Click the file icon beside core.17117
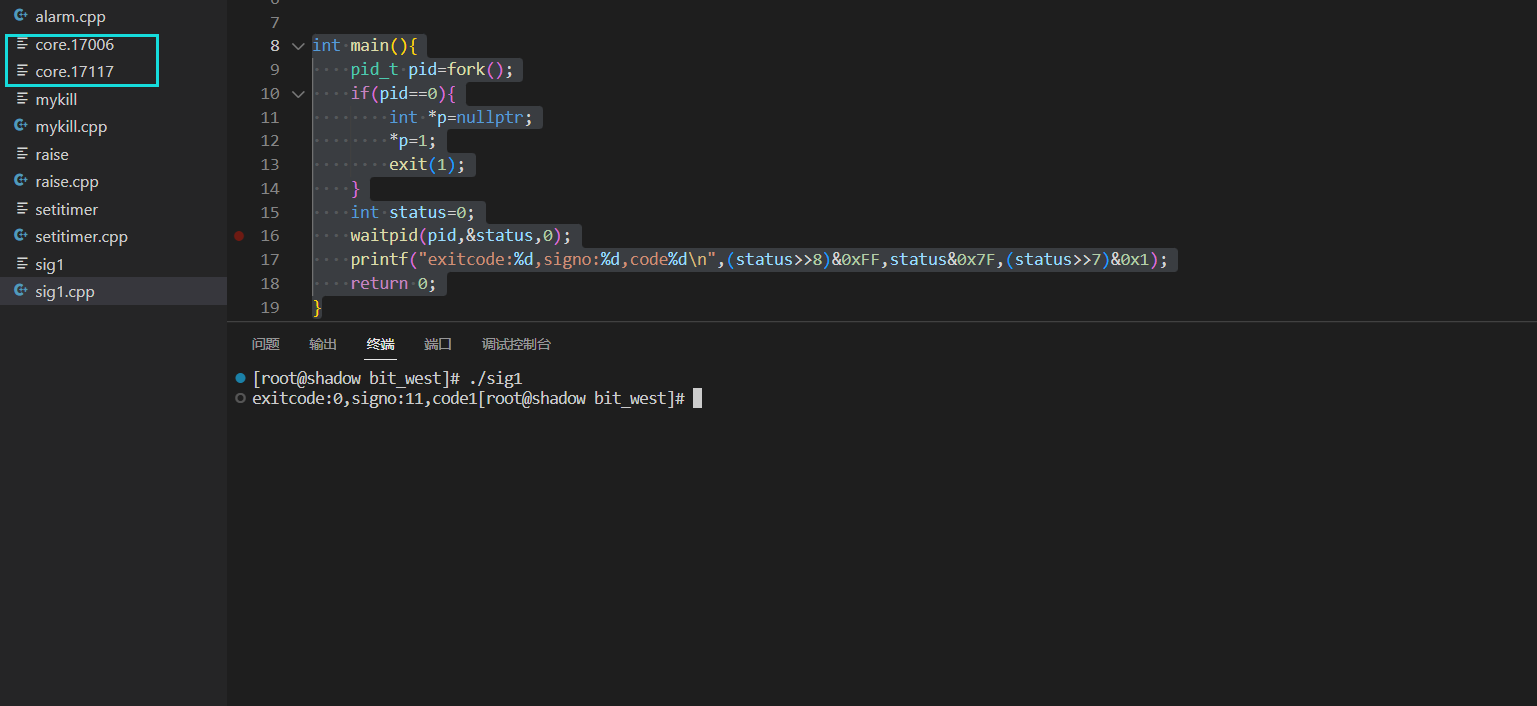The width and height of the screenshot is (1537, 706). (x=22, y=72)
